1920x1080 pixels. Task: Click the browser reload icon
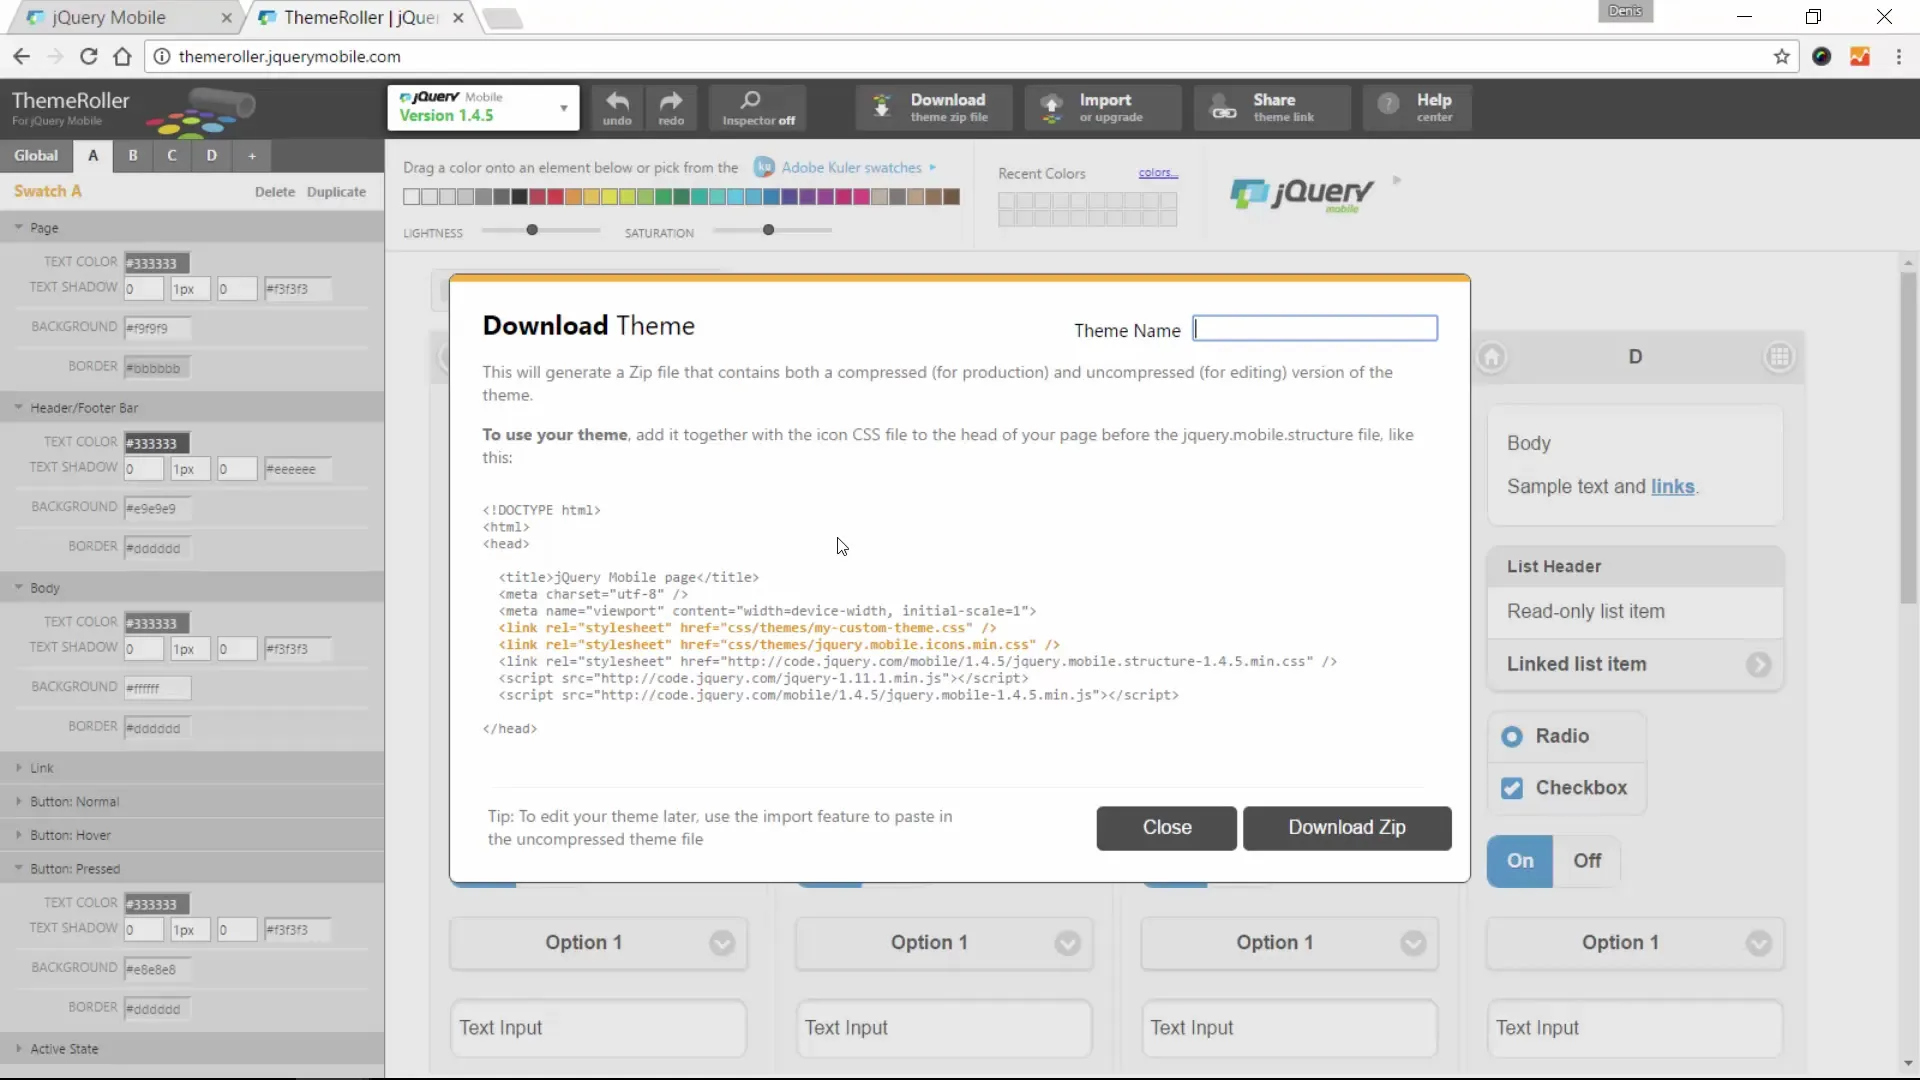[x=88, y=56]
